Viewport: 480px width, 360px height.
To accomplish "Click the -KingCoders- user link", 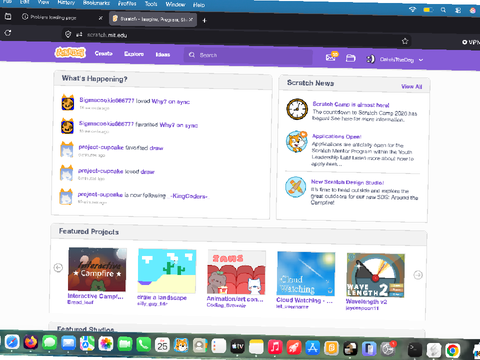I will coord(189,196).
